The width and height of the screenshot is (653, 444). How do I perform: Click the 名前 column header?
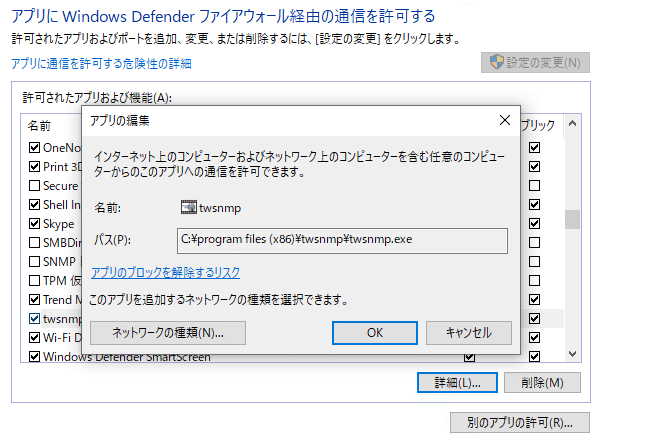[39, 126]
